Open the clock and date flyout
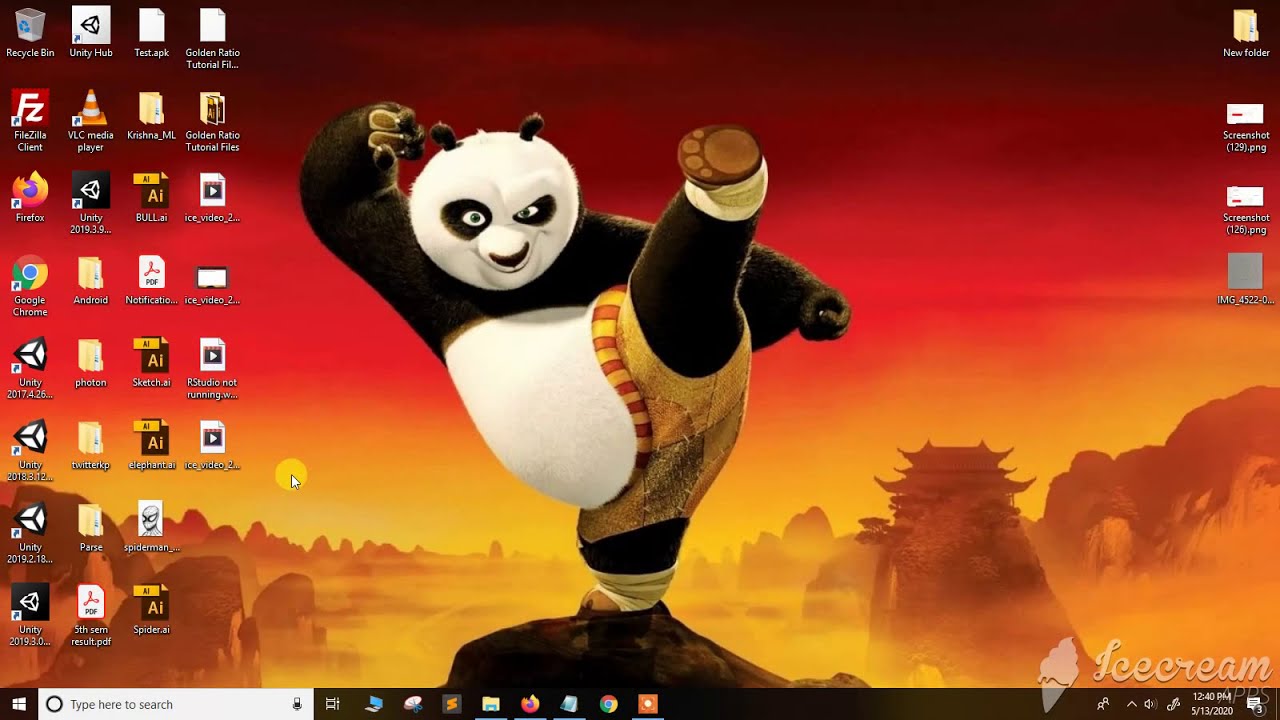 (x=1212, y=704)
